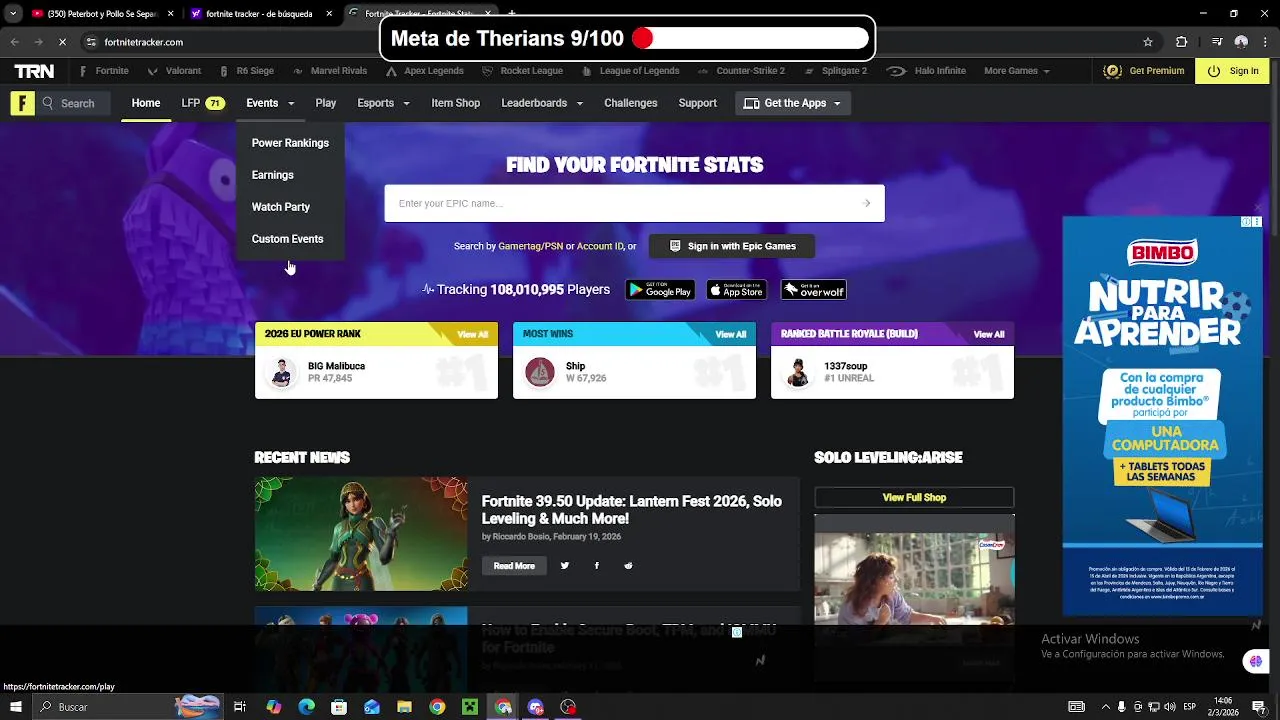View All on Ranked Battle Royale card

tap(989, 334)
